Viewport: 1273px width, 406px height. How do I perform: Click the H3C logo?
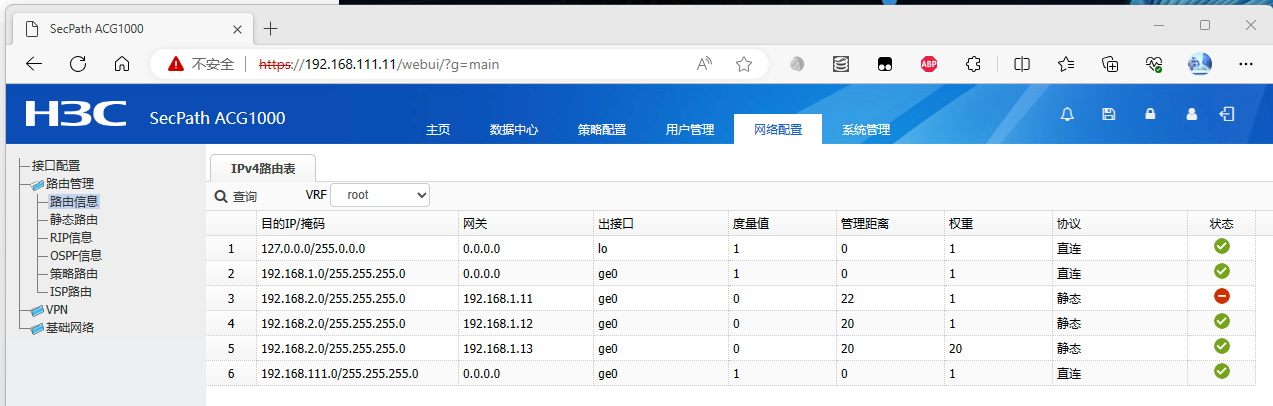pyautogui.click(x=76, y=114)
